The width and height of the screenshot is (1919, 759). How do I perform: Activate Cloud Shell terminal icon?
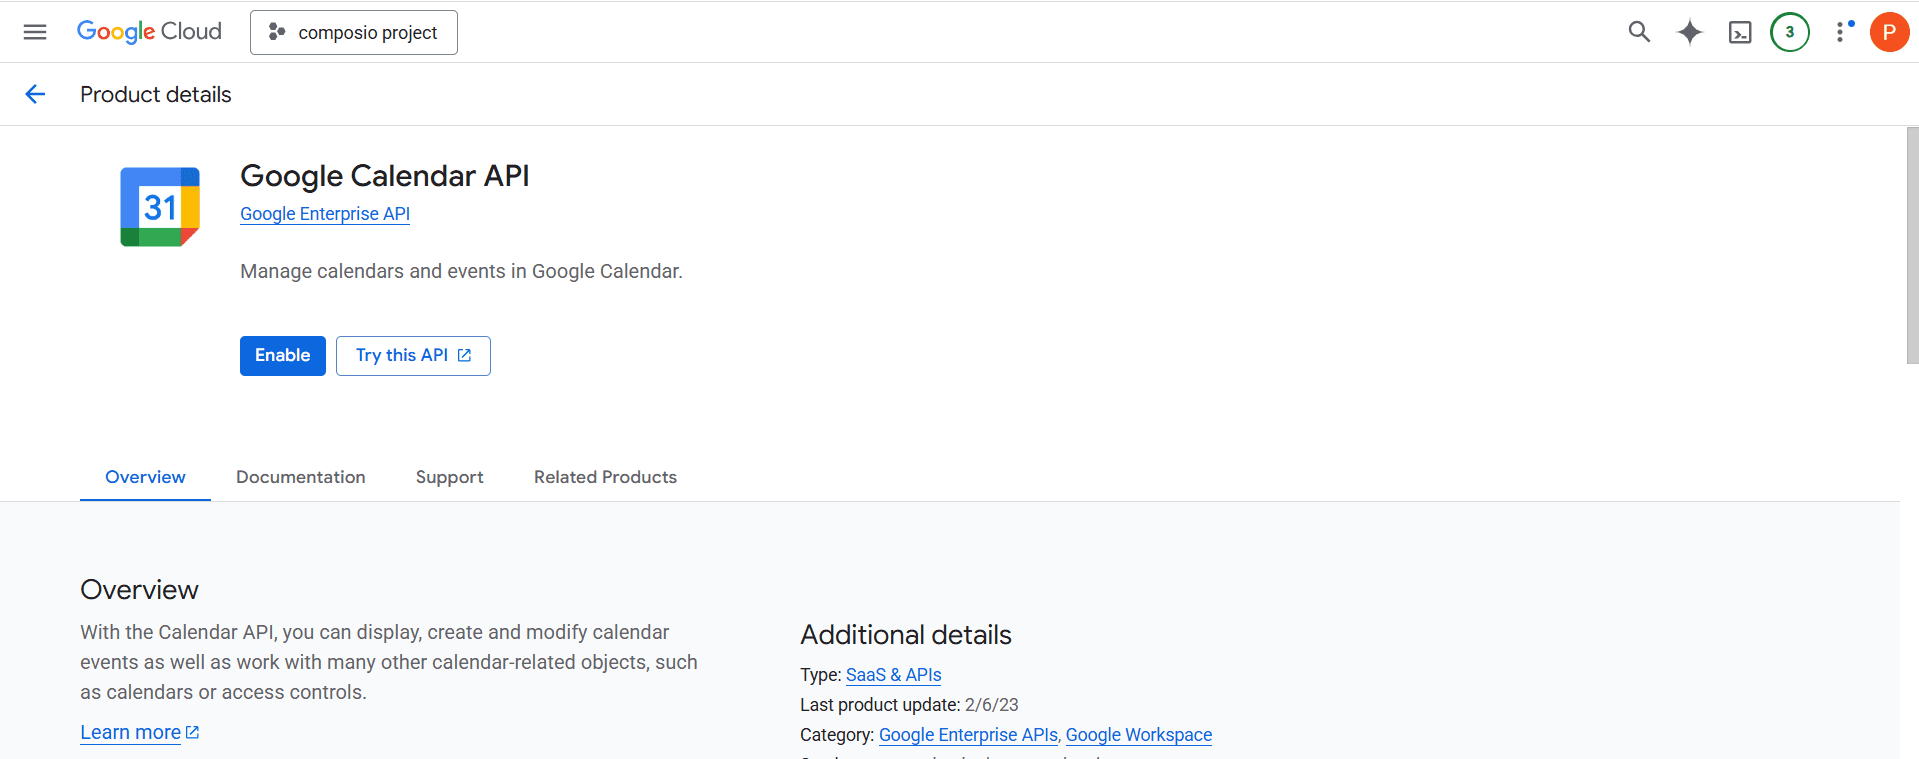click(x=1740, y=32)
